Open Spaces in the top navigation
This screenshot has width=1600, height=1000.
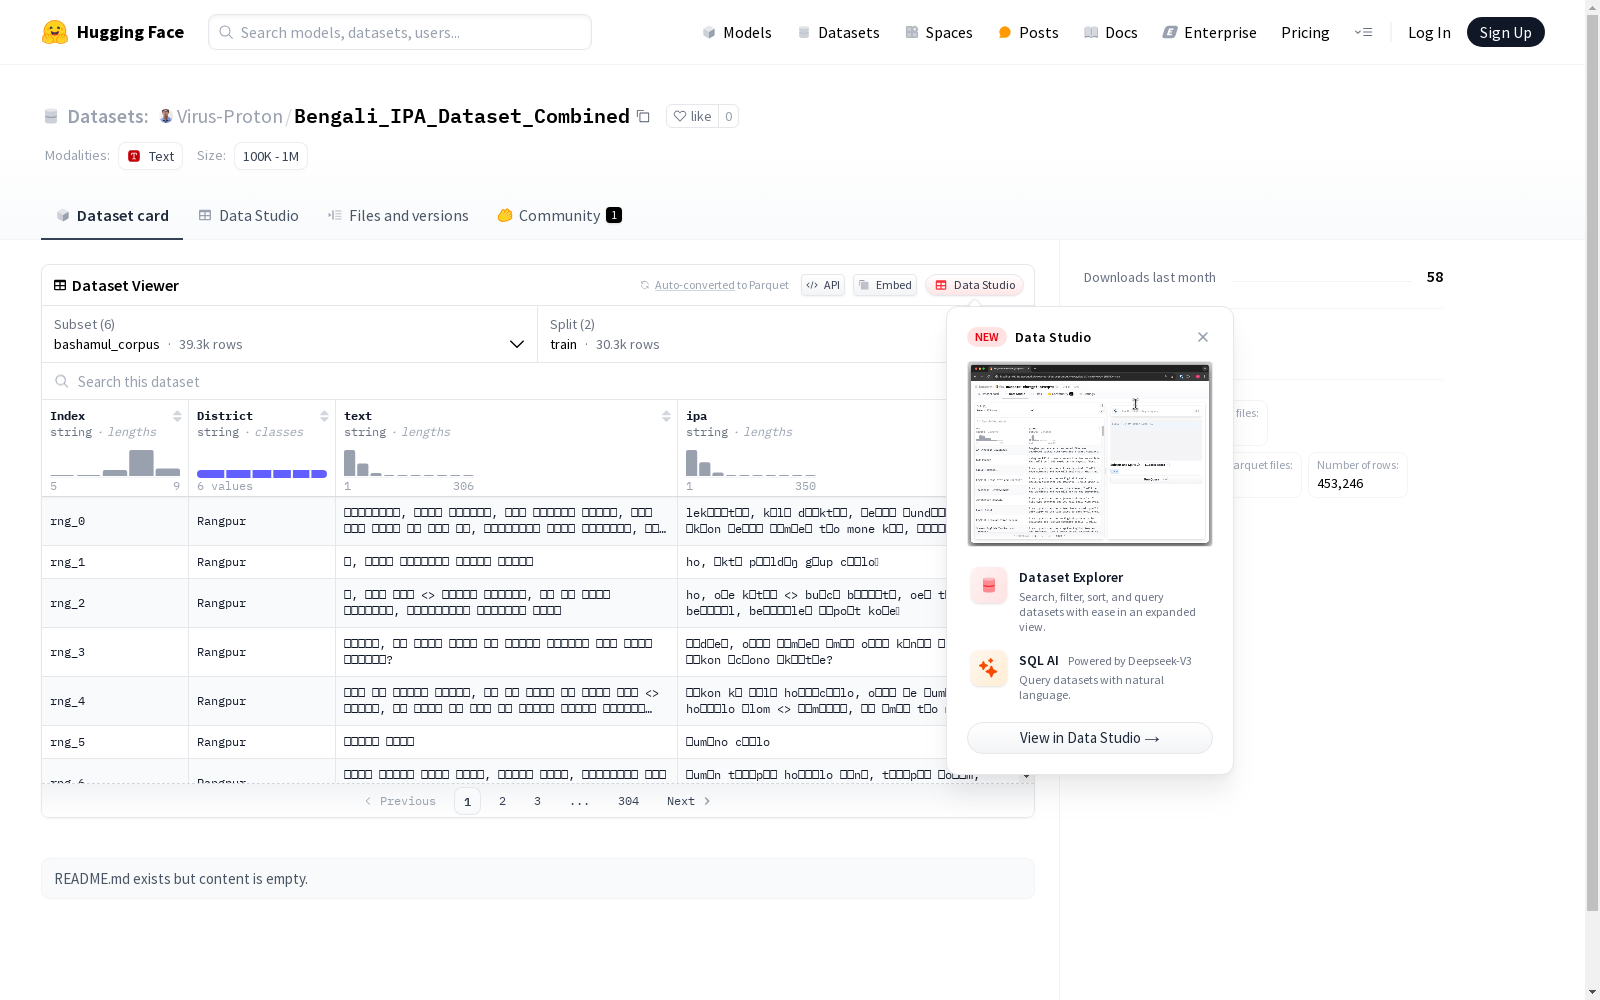pos(939,32)
